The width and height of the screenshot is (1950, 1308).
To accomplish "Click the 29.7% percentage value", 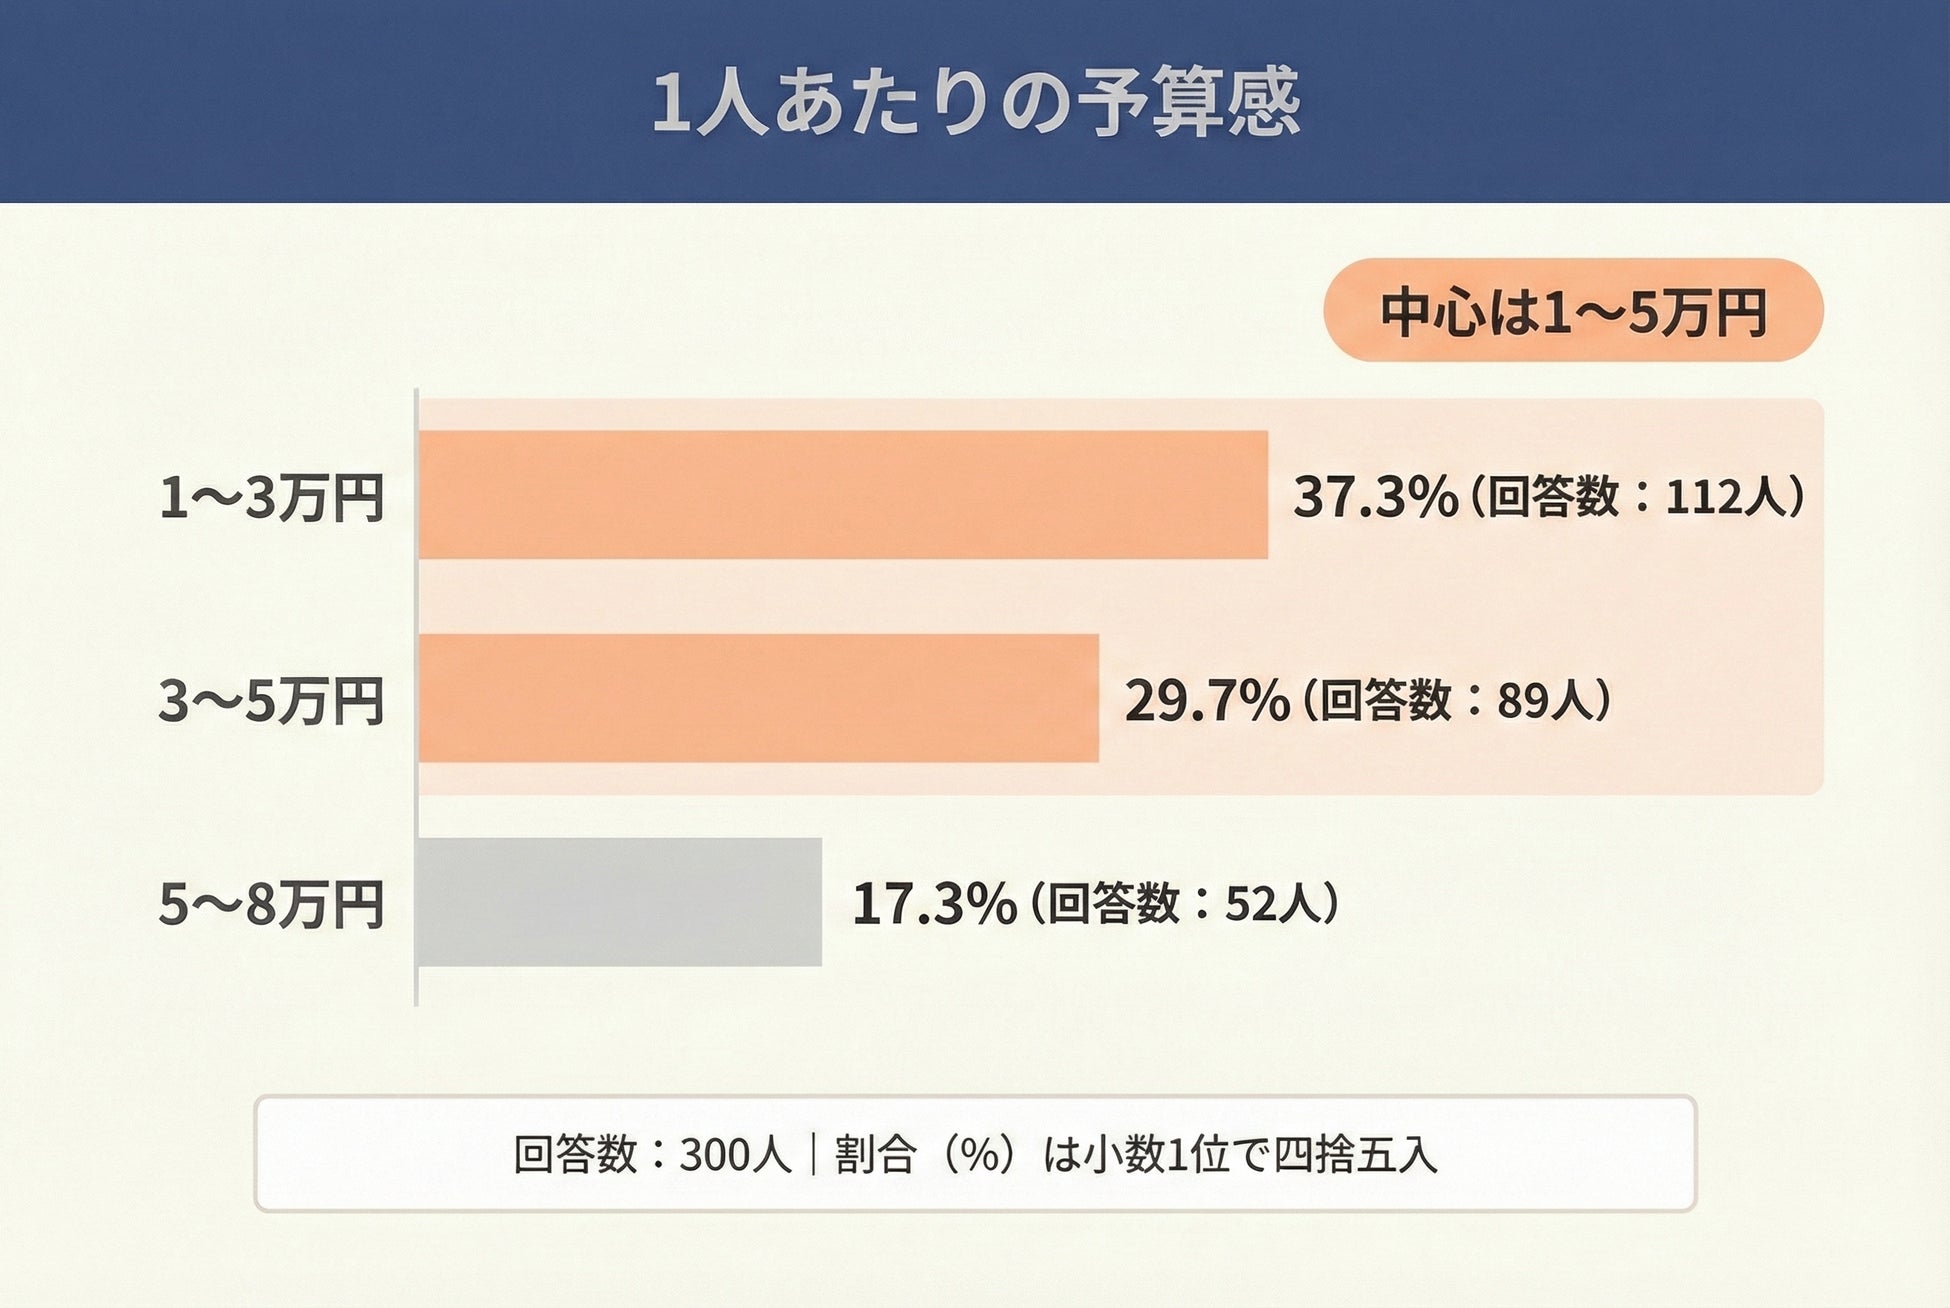I will (x=1206, y=700).
